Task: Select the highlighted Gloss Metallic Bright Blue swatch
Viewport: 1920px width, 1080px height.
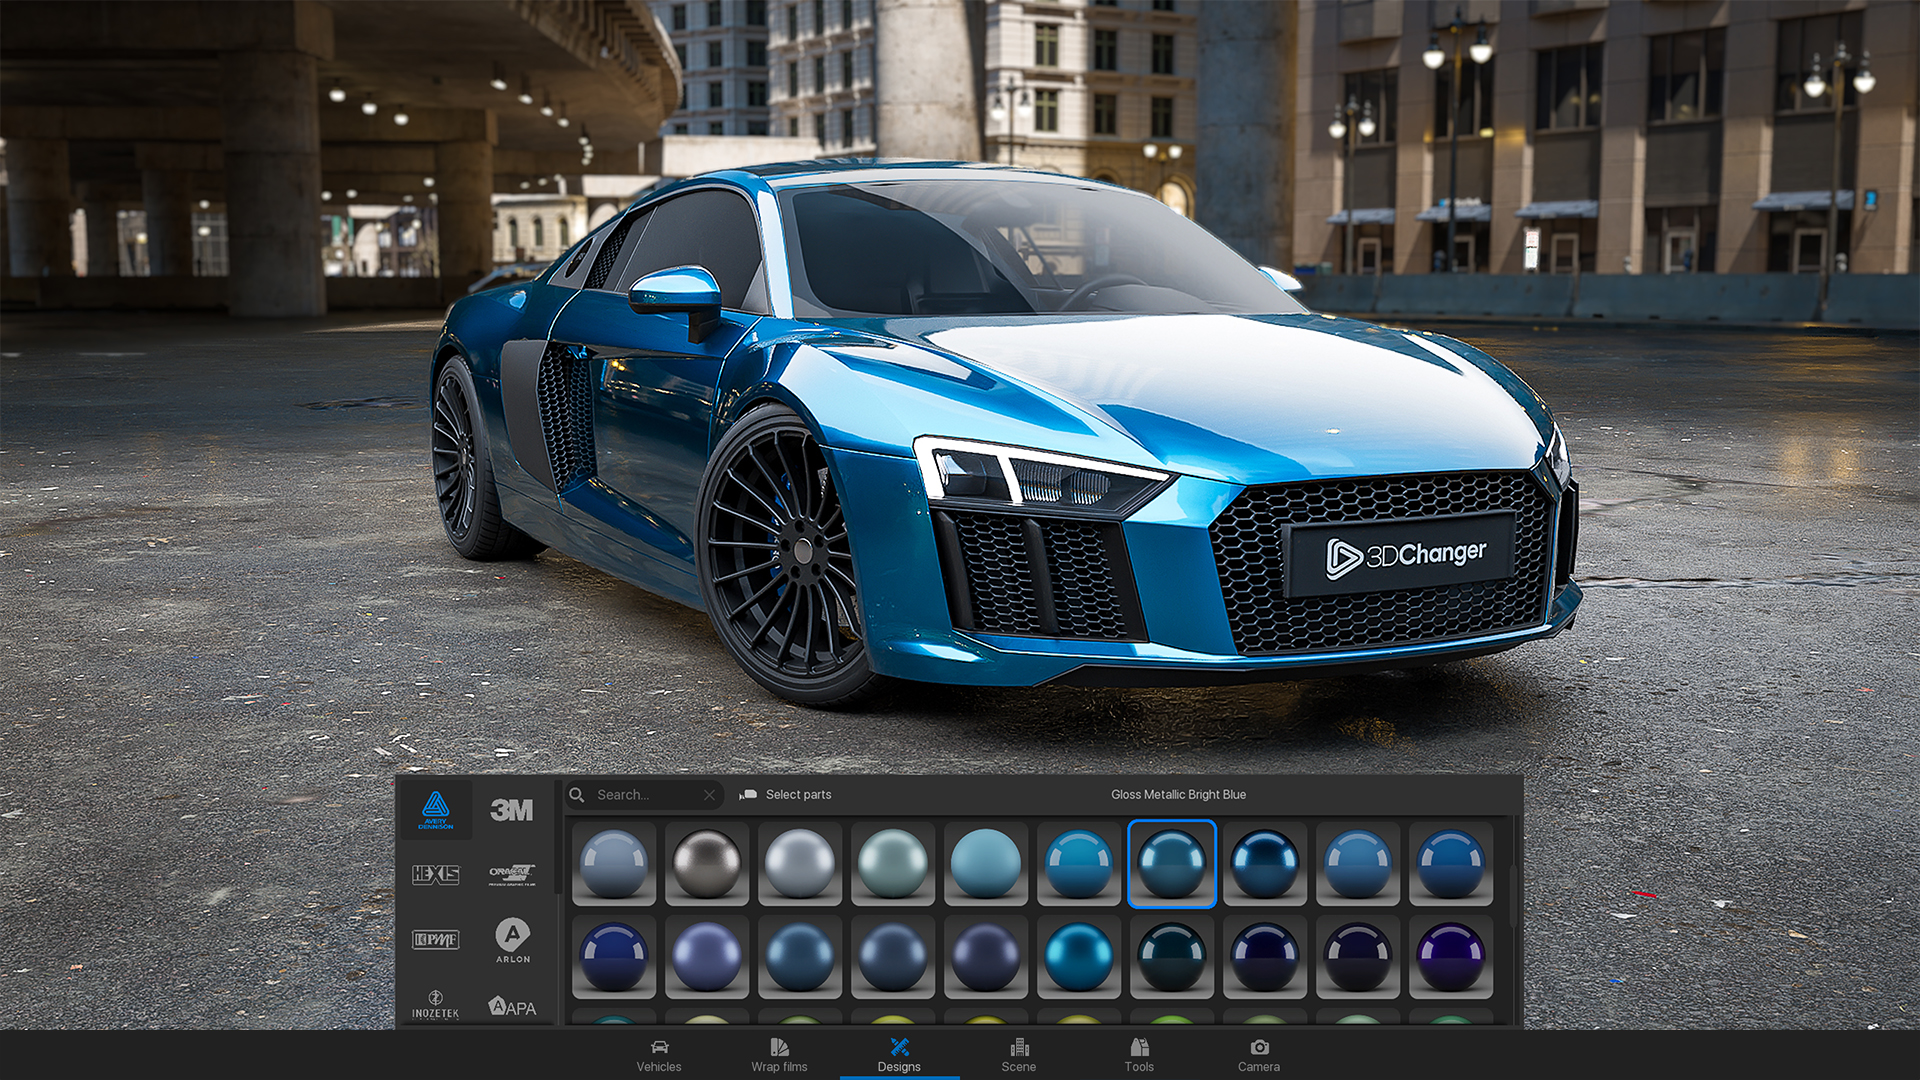Action: point(1172,864)
